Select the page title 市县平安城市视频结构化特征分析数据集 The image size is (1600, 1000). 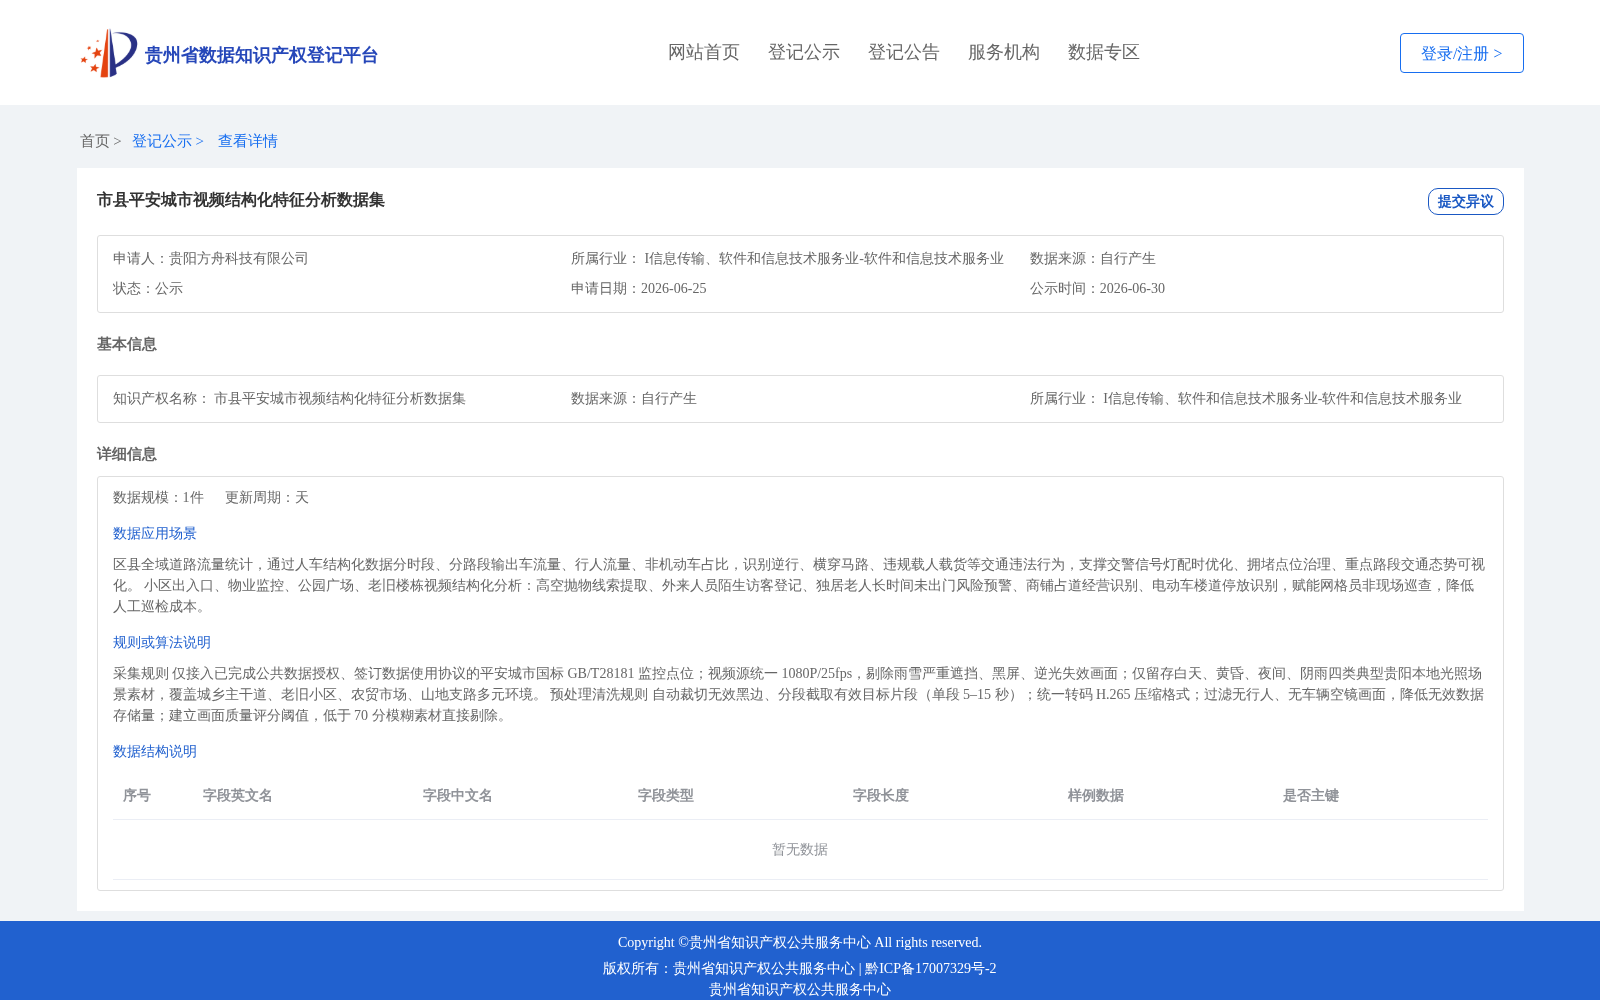coord(241,200)
